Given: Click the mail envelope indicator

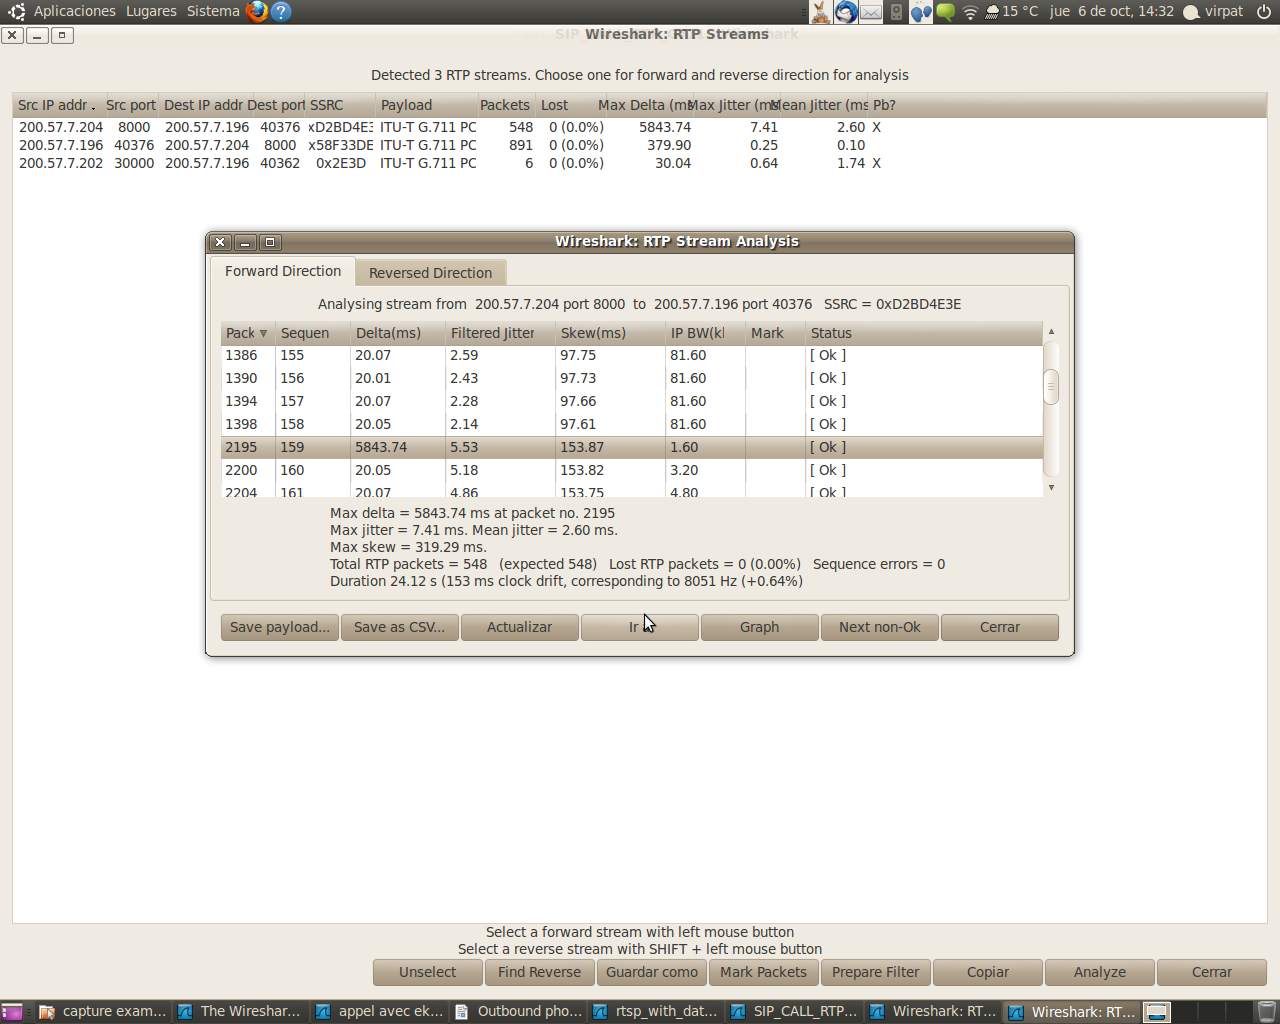Looking at the screenshot, I should click(x=871, y=12).
